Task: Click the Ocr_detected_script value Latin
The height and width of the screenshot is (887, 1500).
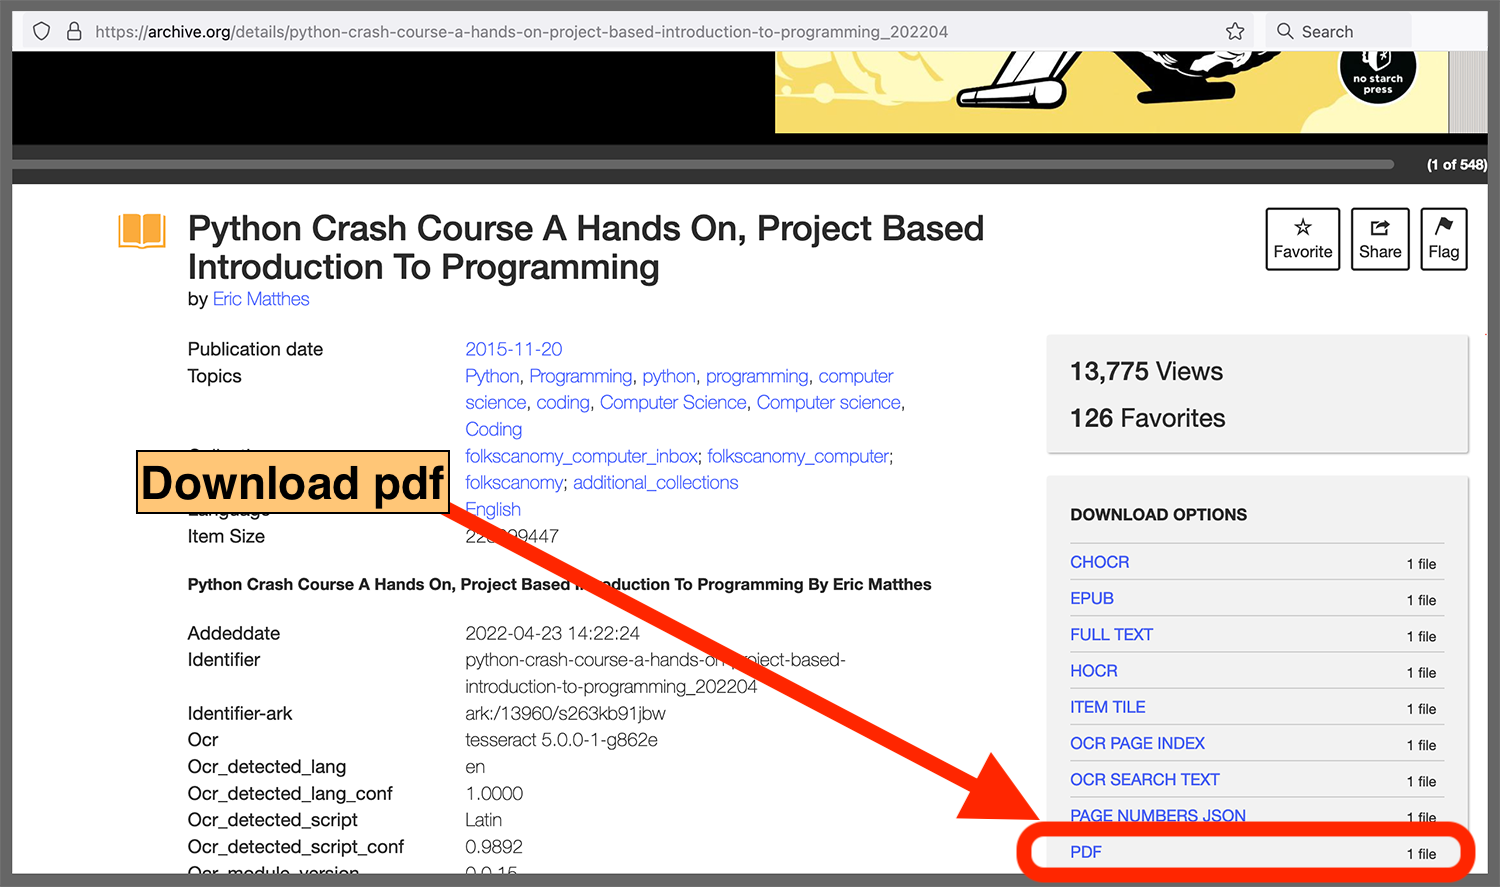Action: pyautogui.click(x=483, y=820)
